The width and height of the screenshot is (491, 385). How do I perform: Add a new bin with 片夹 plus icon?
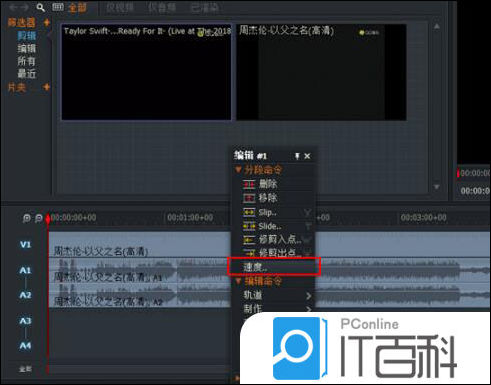click(47, 87)
